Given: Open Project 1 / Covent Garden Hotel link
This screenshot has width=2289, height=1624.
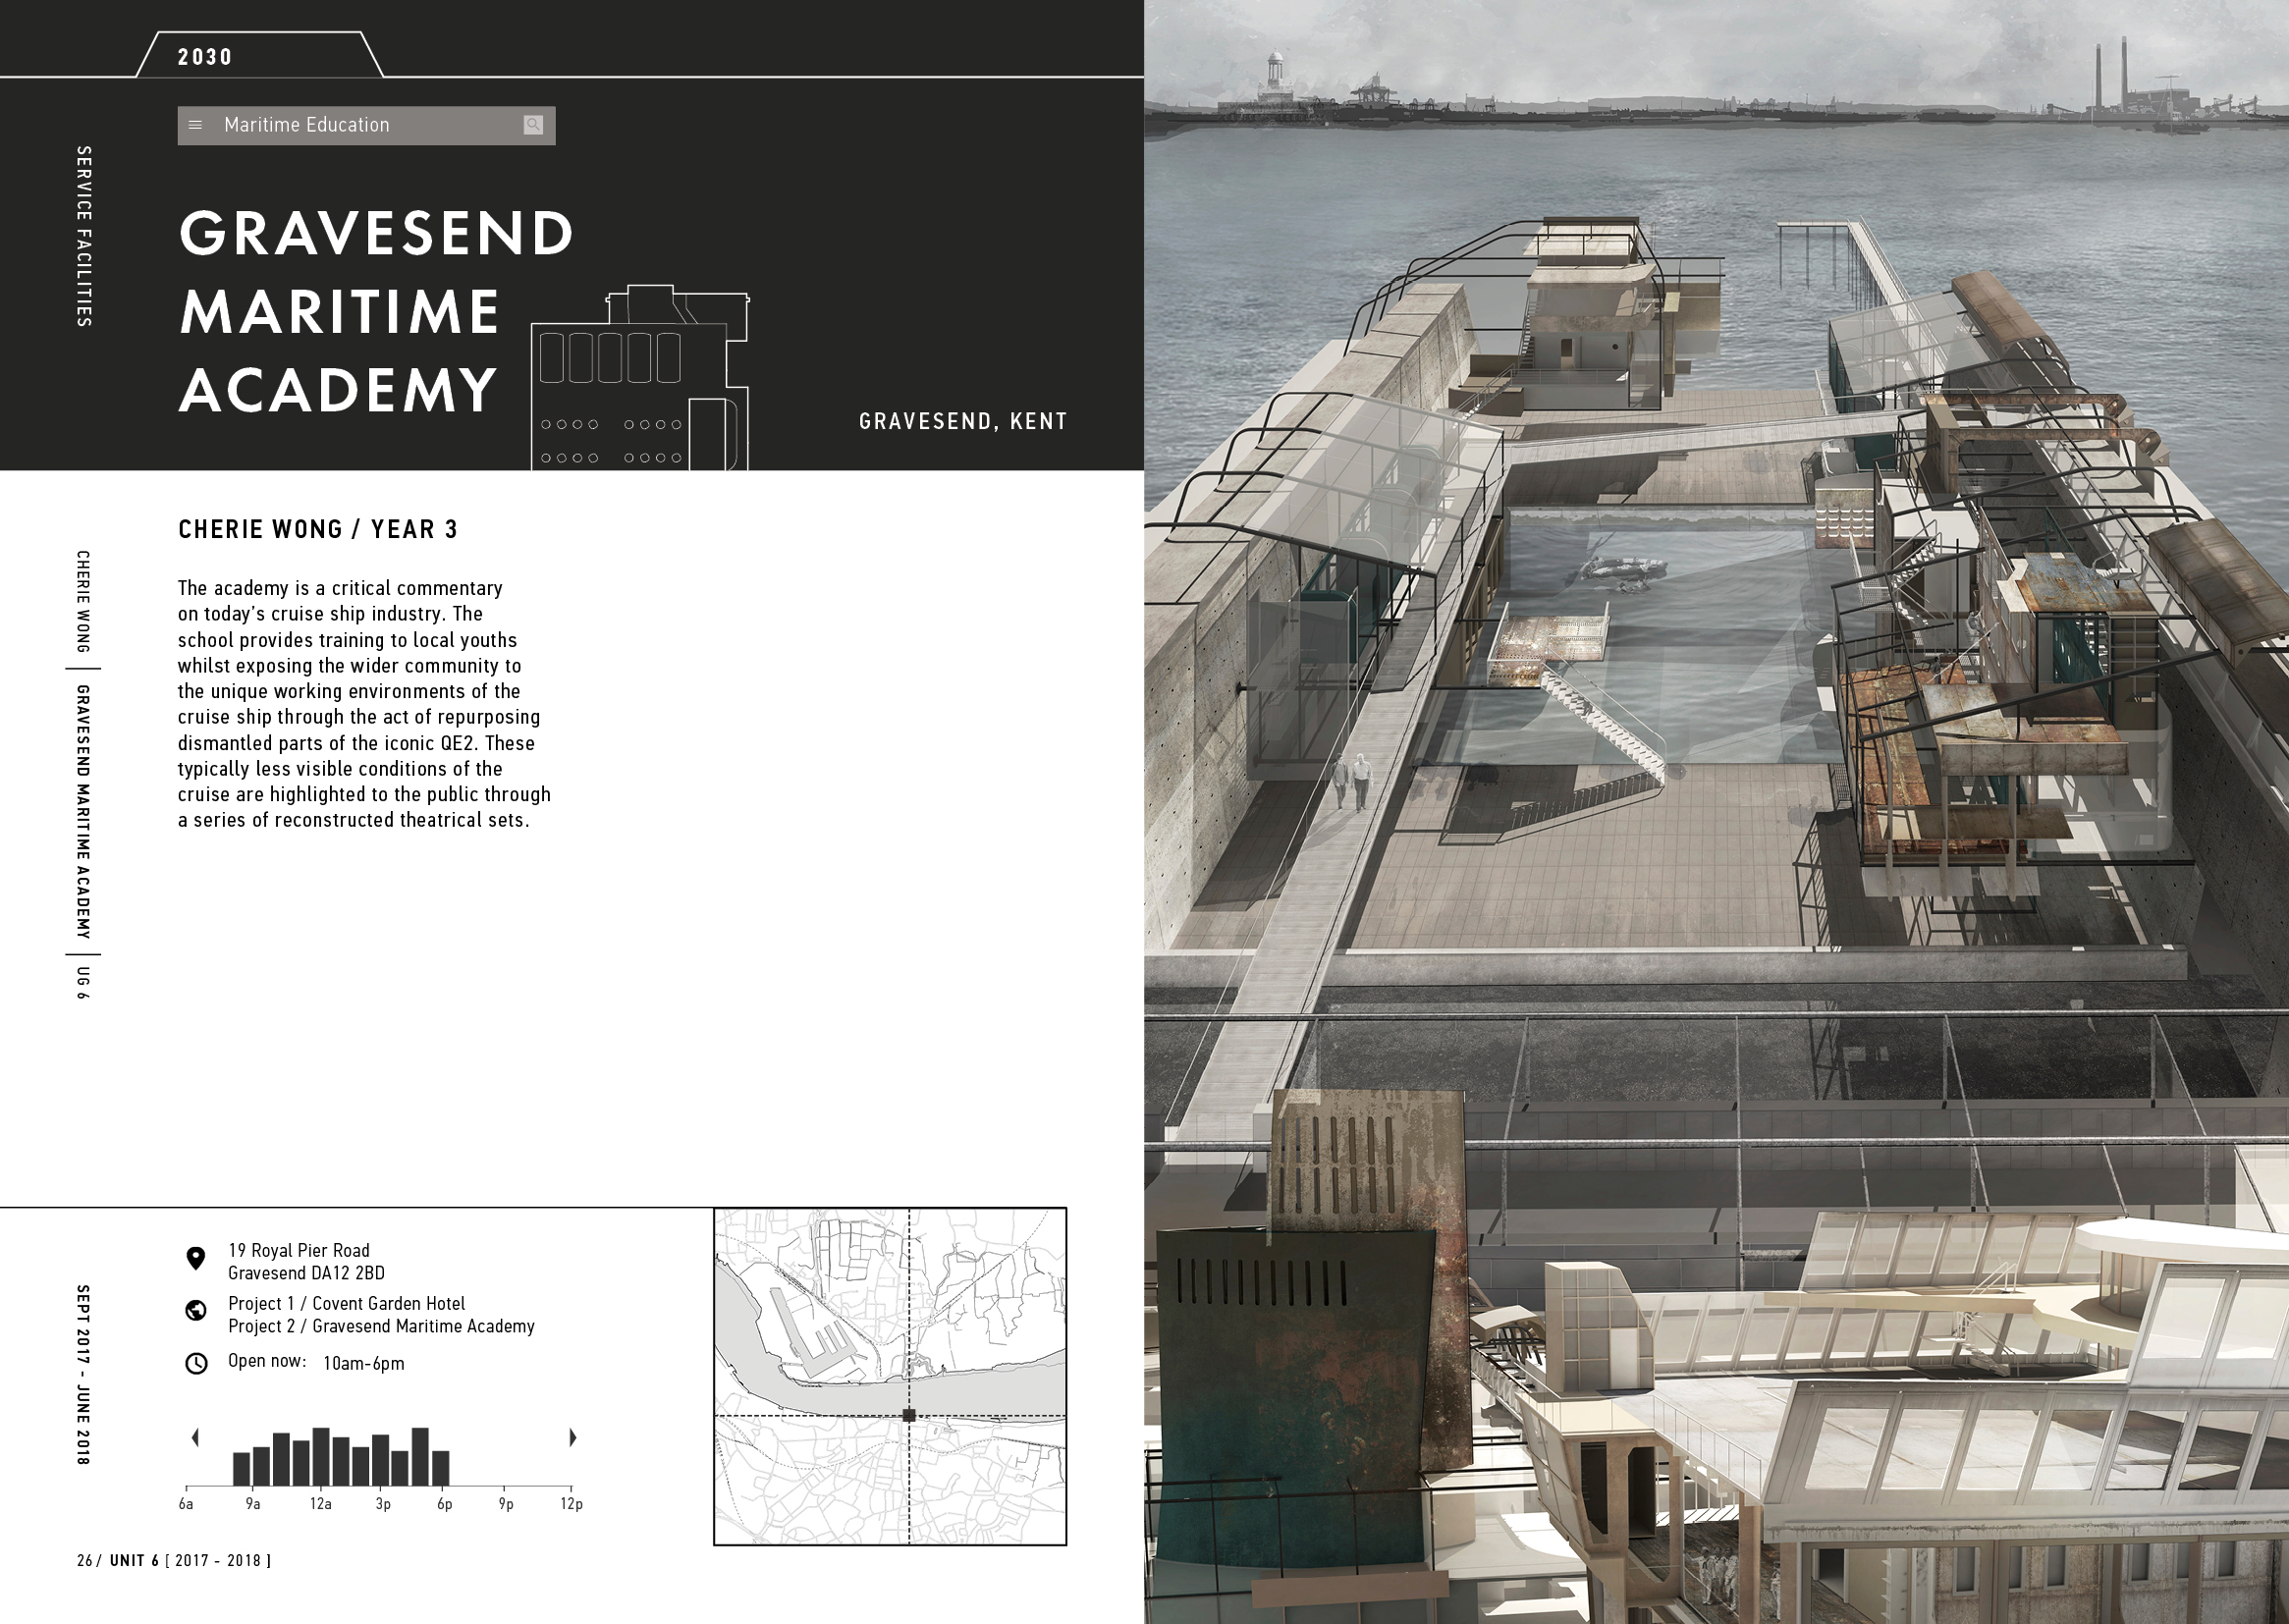Looking at the screenshot, I should (346, 1303).
